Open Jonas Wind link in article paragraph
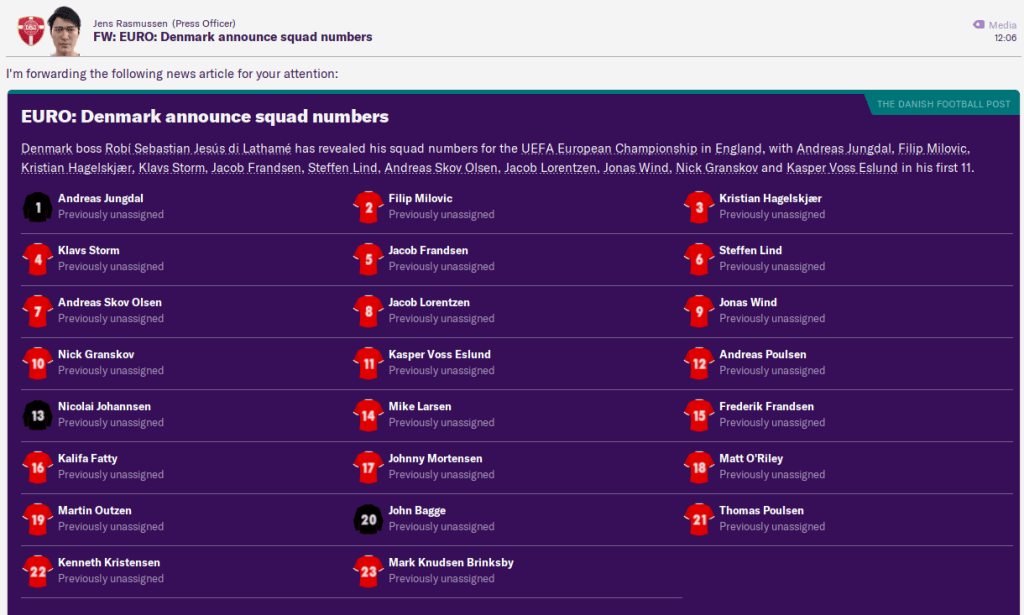The width and height of the screenshot is (1024, 615). click(x=636, y=168)
